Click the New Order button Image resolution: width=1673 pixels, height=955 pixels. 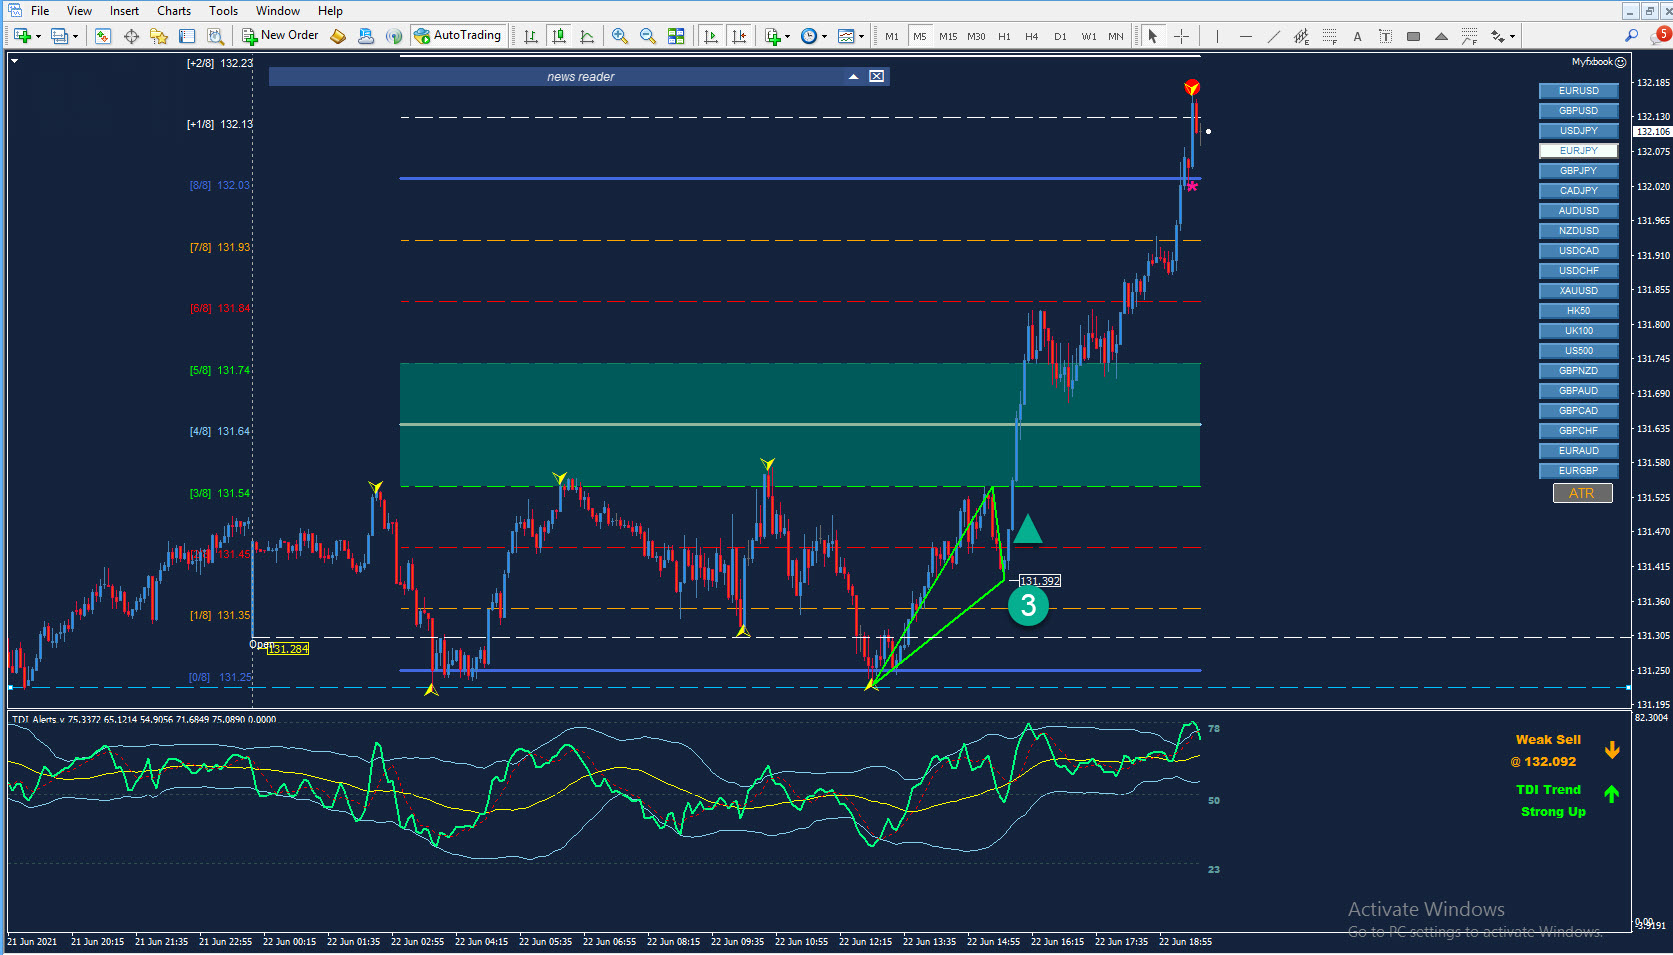280,35
